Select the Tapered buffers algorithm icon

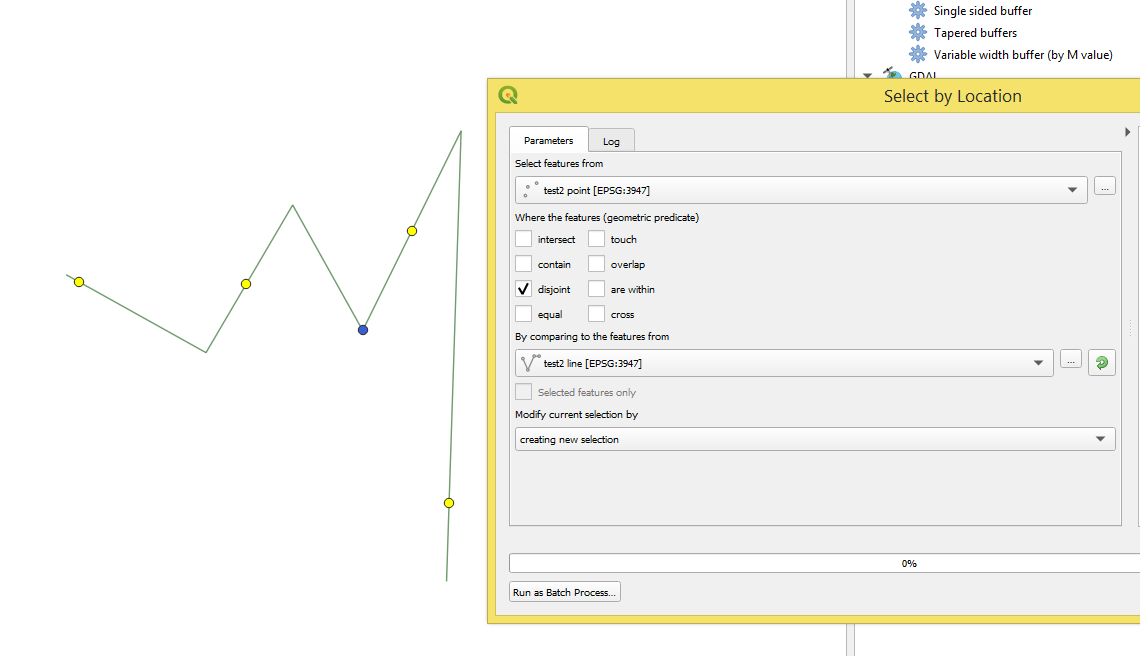click(917, 32)
